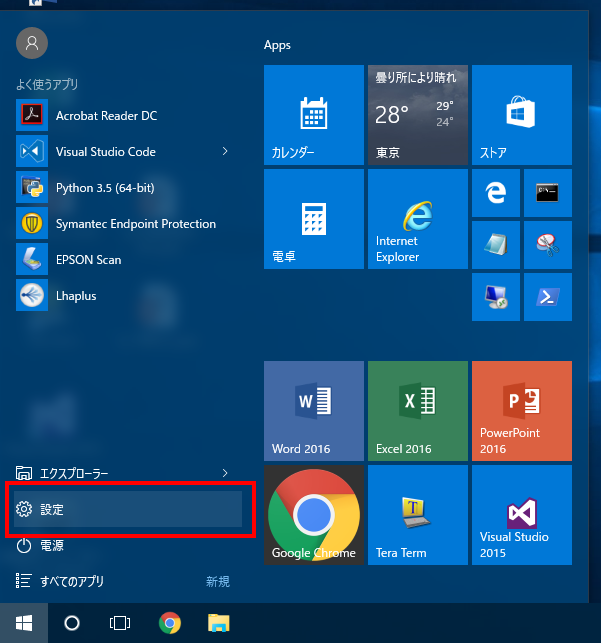Open the ストア tile
The image size is (601, 643).
click(x=522, y=115)
